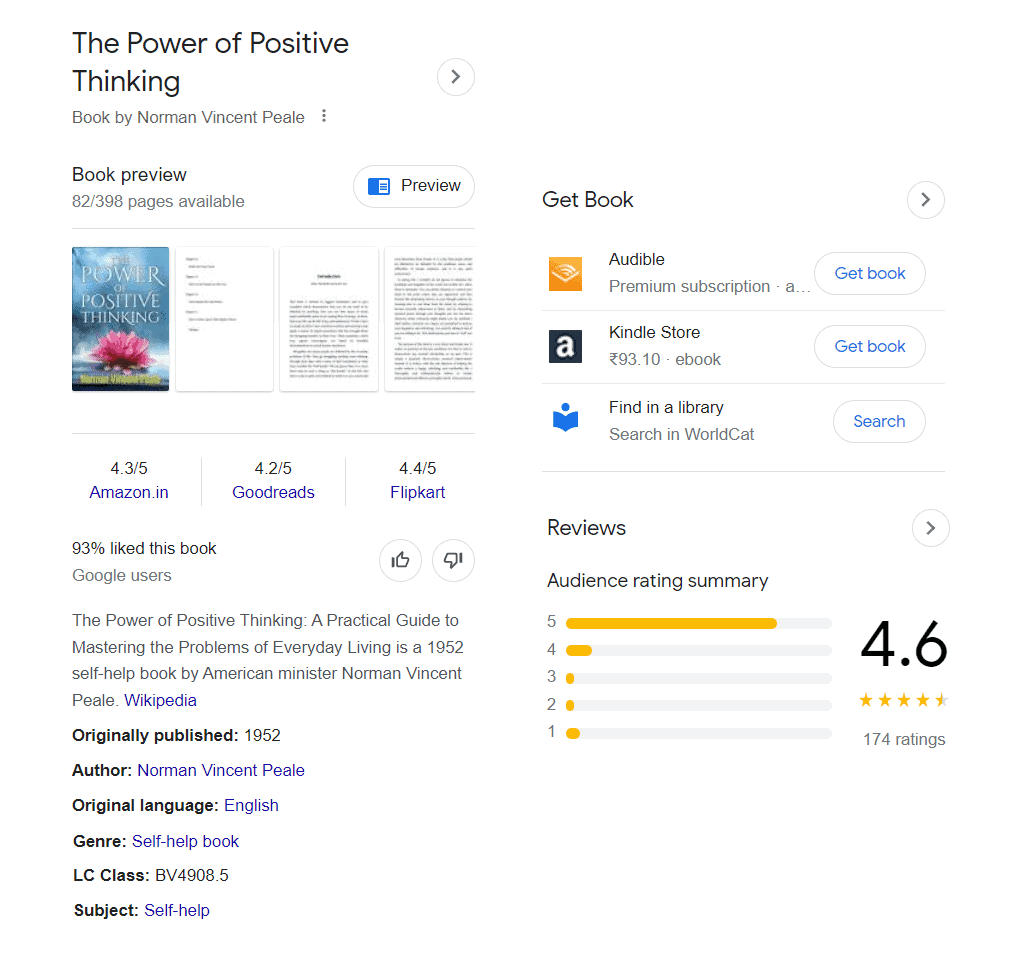
Task: Open the Flipkart rating link
Action: click(417, 492)
